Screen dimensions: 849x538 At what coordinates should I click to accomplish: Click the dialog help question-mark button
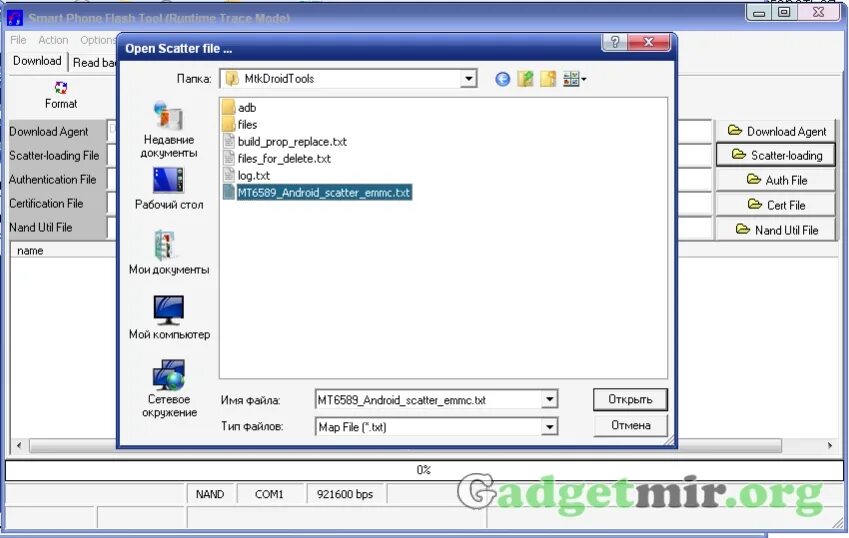point(615,42)
